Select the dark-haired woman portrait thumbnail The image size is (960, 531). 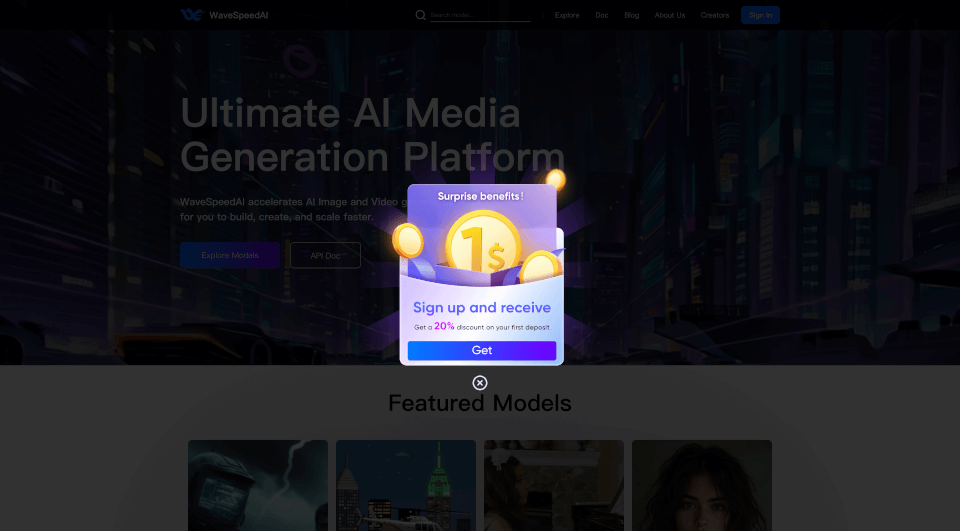pyautogui.click(x=702, y=485)
